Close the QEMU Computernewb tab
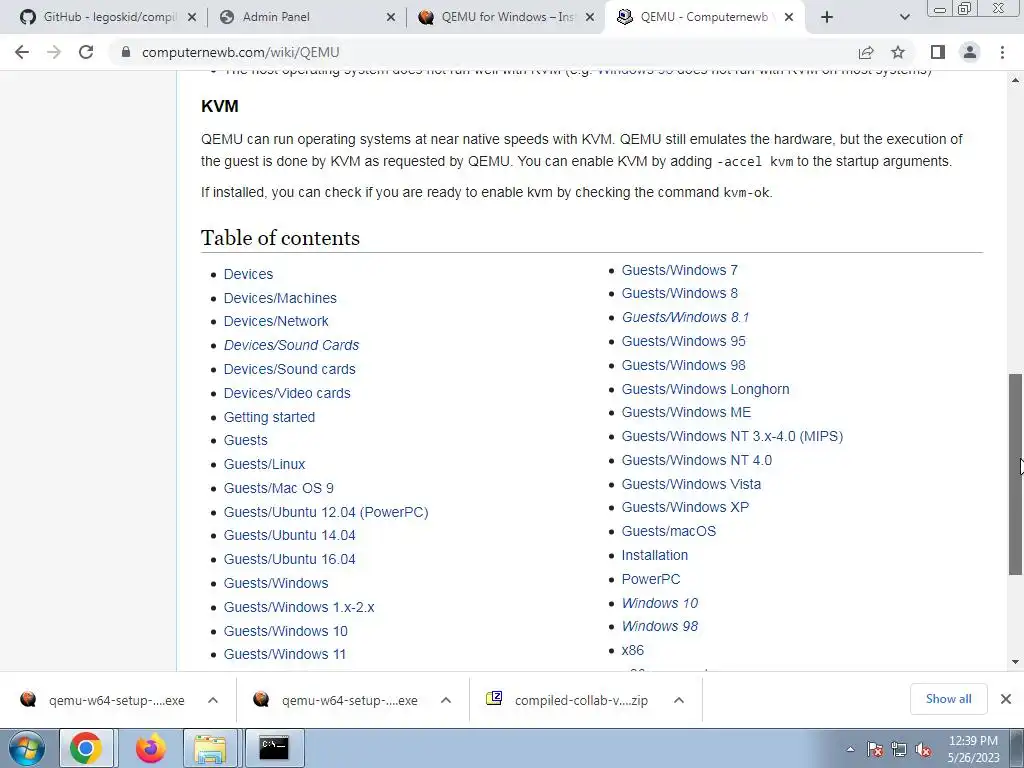This screenshot has height=768, width=1024. [789, 17]
